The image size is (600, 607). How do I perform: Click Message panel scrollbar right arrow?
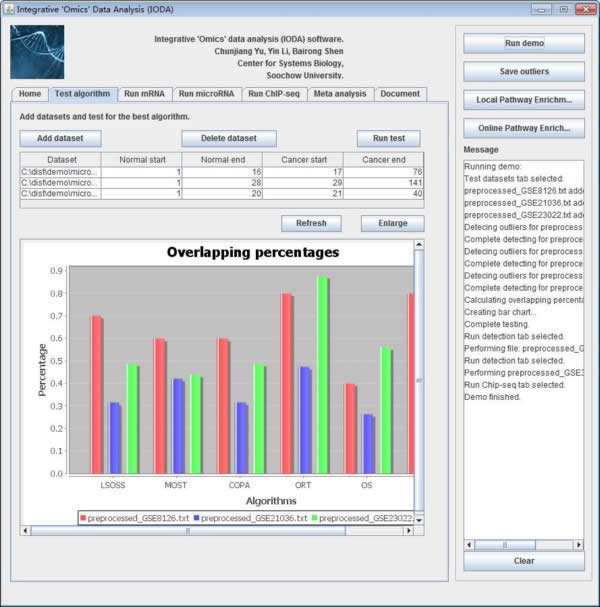click(579, 545)
